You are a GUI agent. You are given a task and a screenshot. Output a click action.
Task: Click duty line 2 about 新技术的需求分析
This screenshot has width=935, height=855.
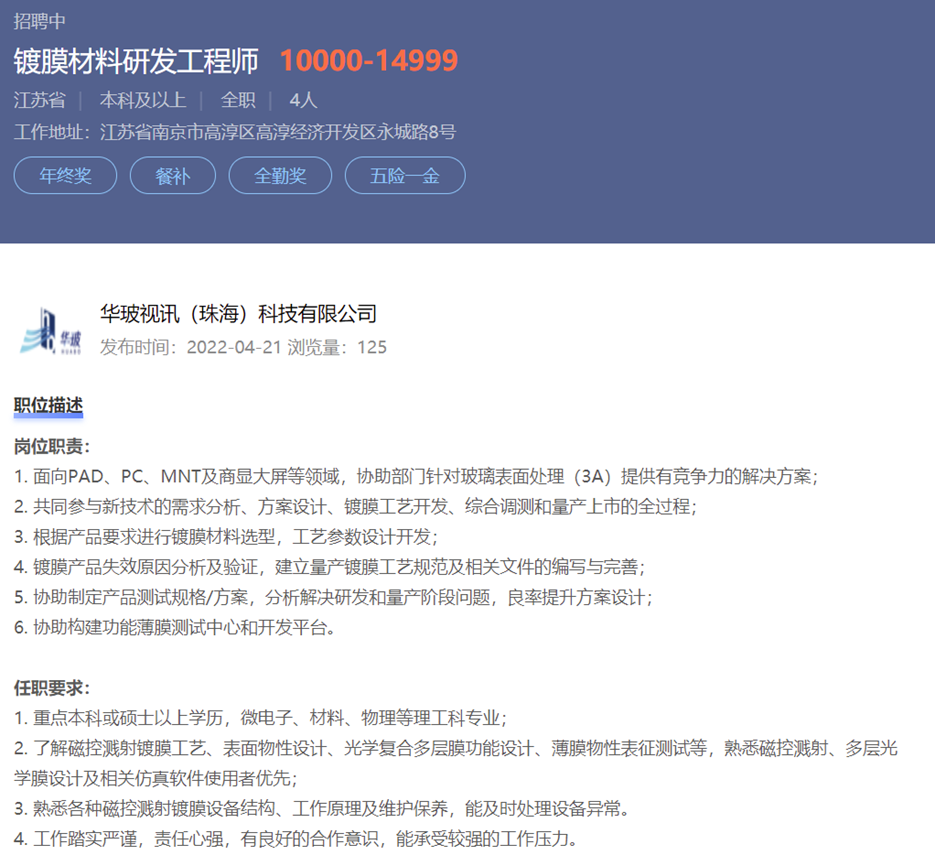[355, 507]
